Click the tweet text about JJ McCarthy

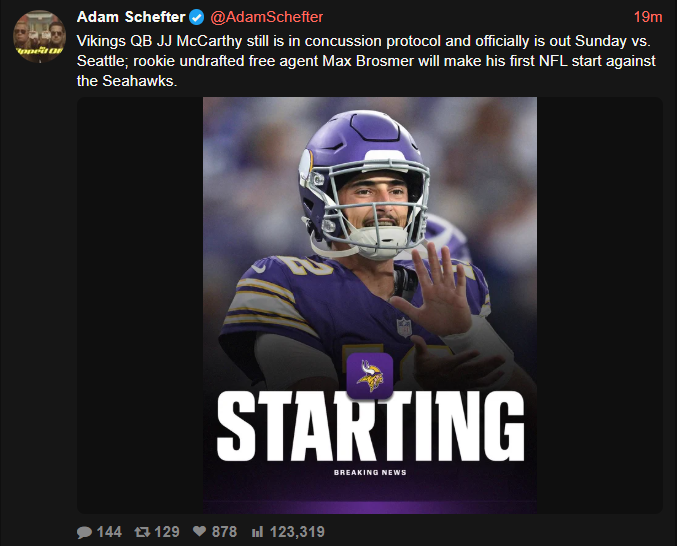tap(366, 61)
